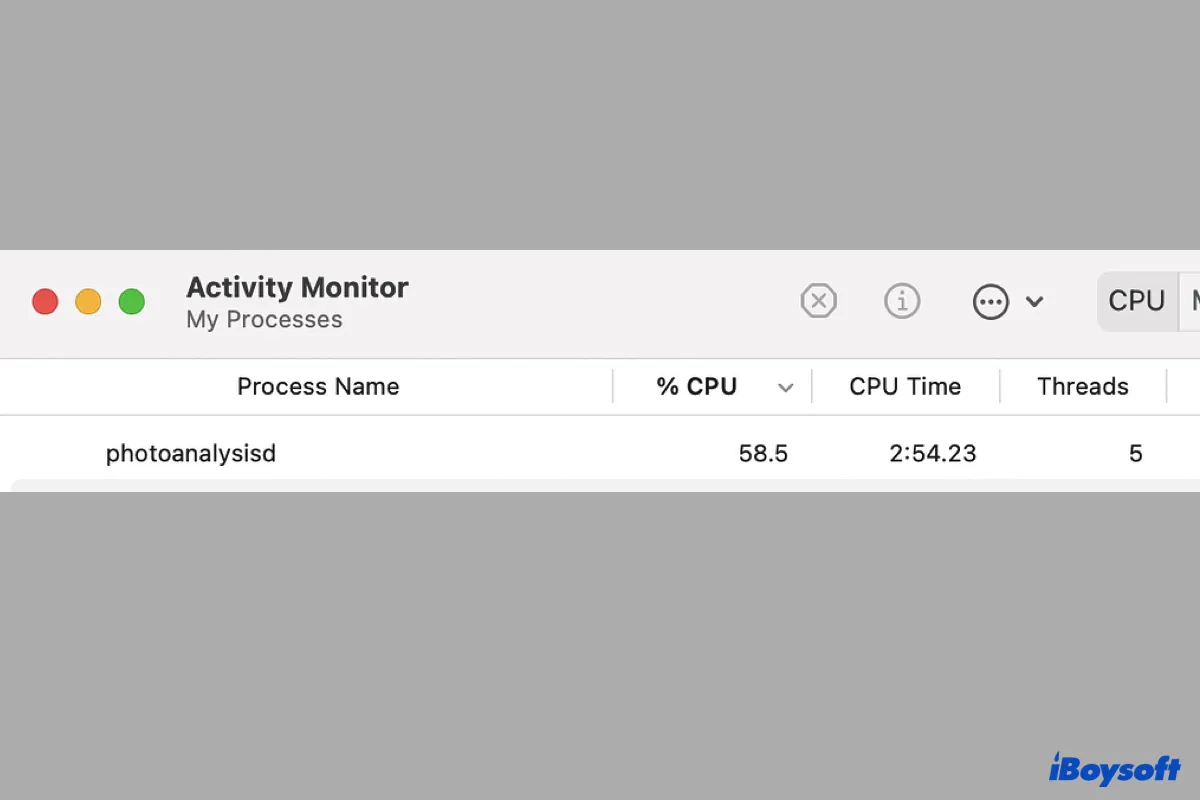Click the Stop process octagon icon
This screenshot has height=800, width=1200.
coord(818,301)
